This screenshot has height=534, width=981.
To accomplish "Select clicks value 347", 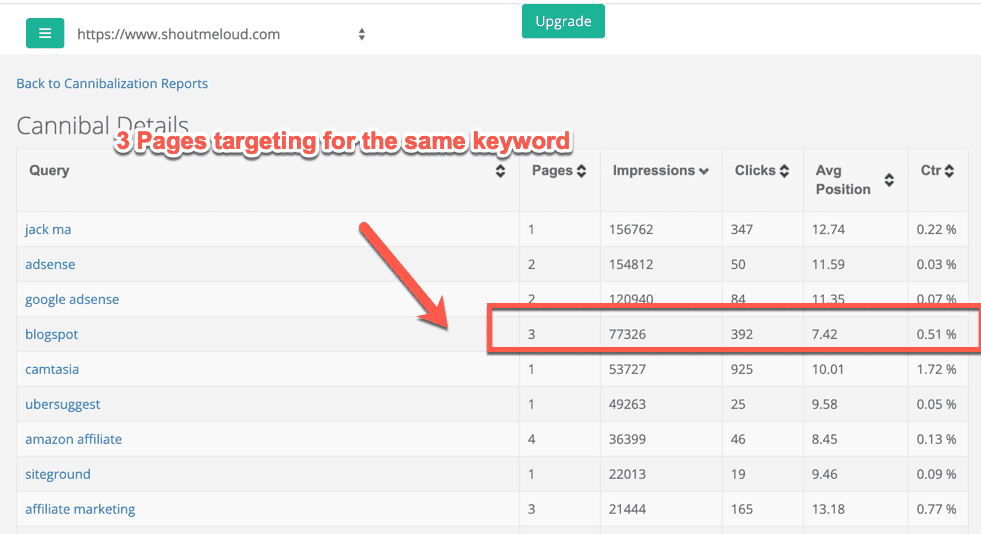I will coord(742,229).
